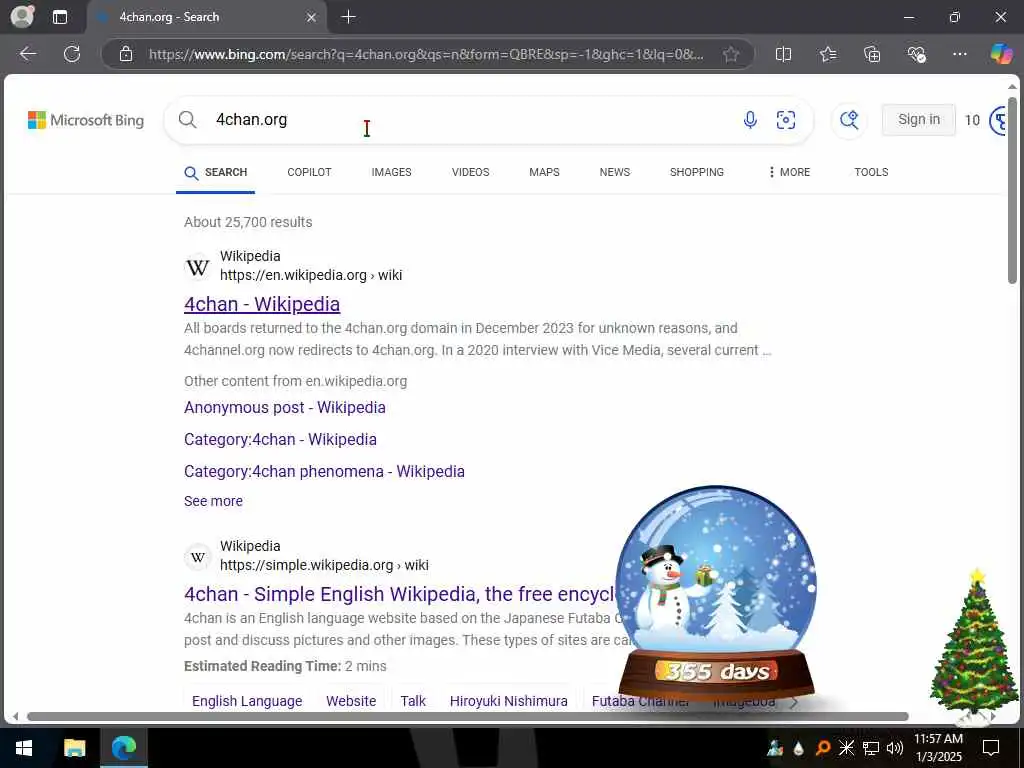Open the Bing deep search icon
This screenshot has width=1024, height=768.
(x=849, y=120)
